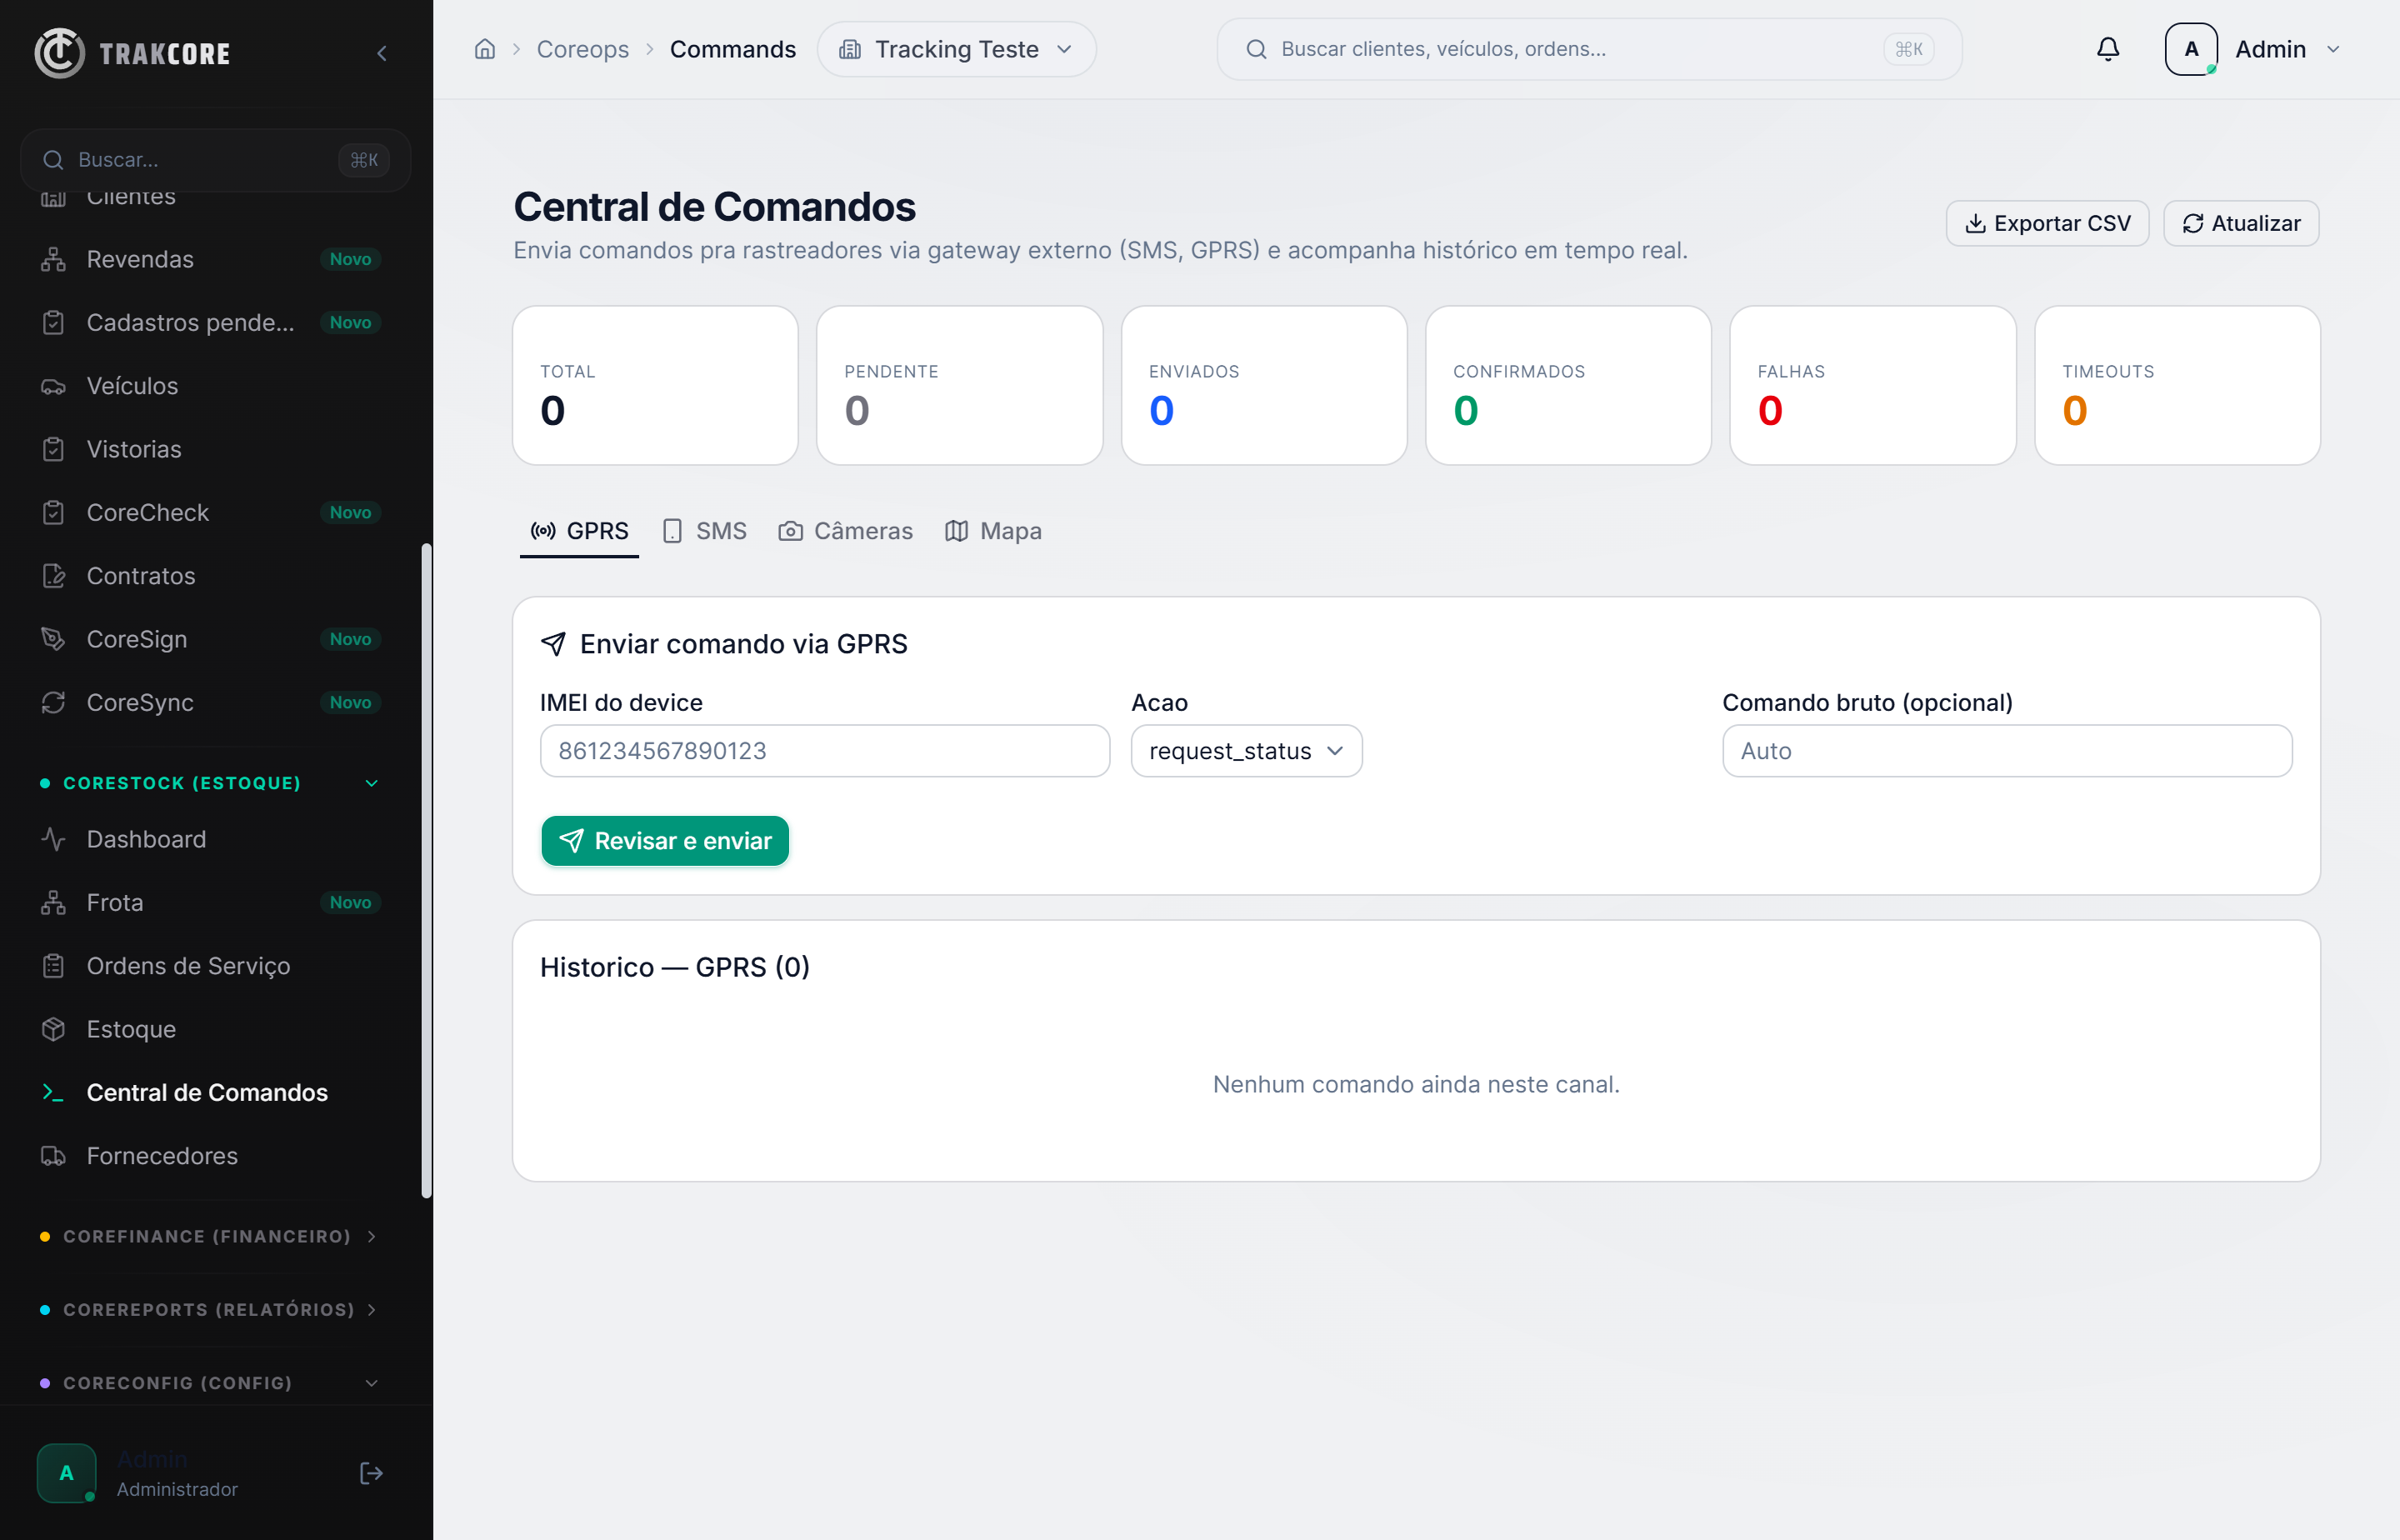Image resolution: width=2400 pixels, height=1540 pixels.
Task: Click the CoreCheck icon in sidebar
Action: point(54,512)
